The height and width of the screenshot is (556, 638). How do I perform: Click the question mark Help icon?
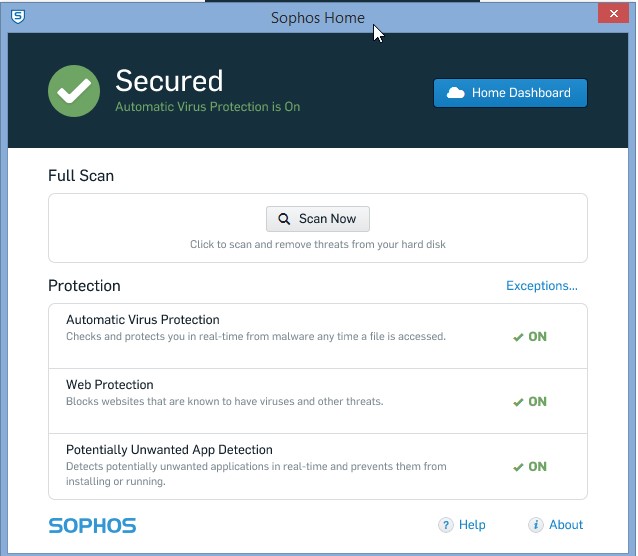[x=446, y=525]
